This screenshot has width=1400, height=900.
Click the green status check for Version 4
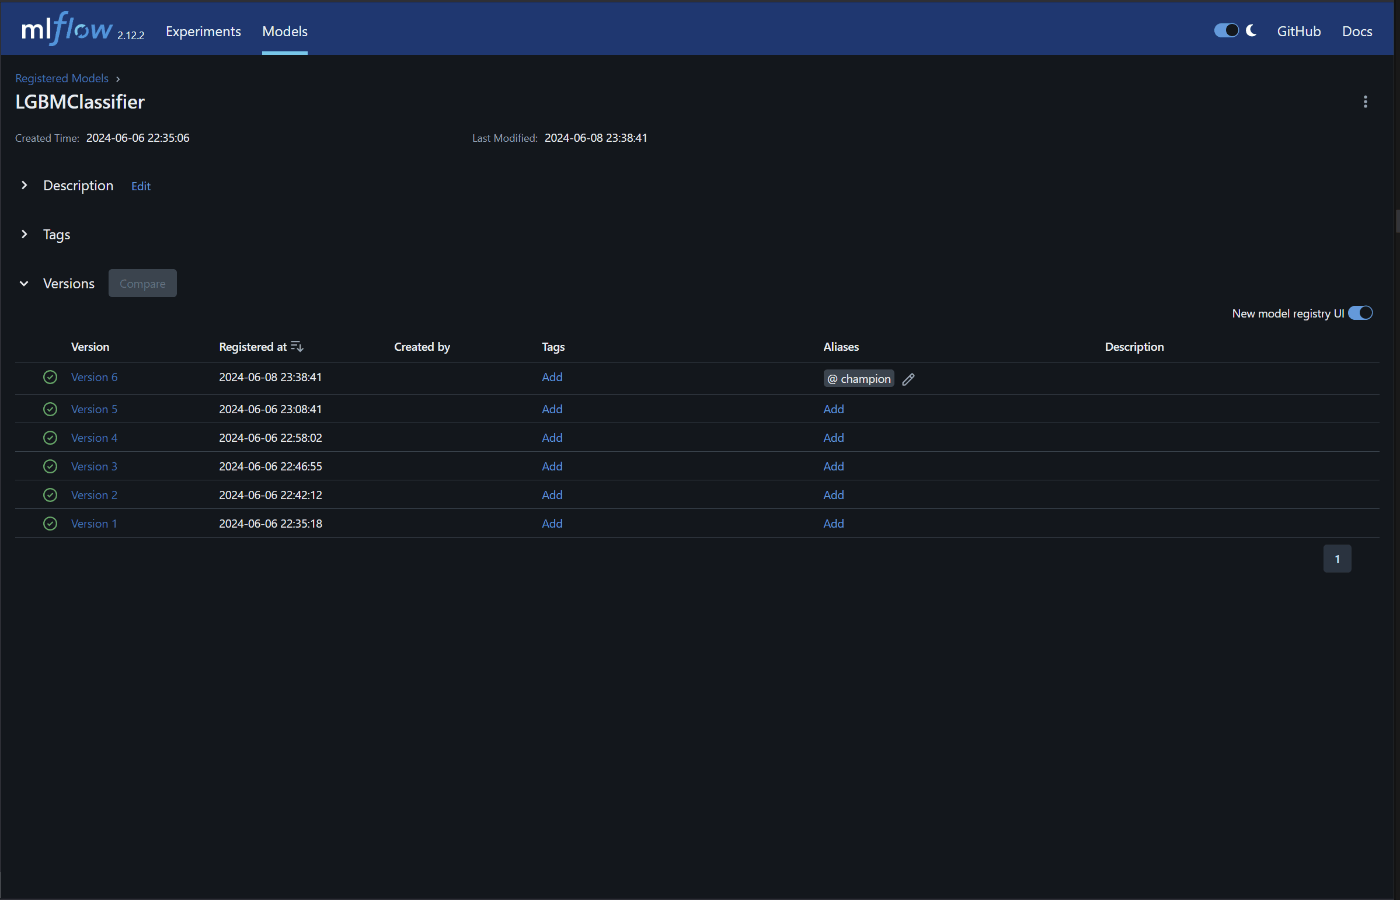50,438
